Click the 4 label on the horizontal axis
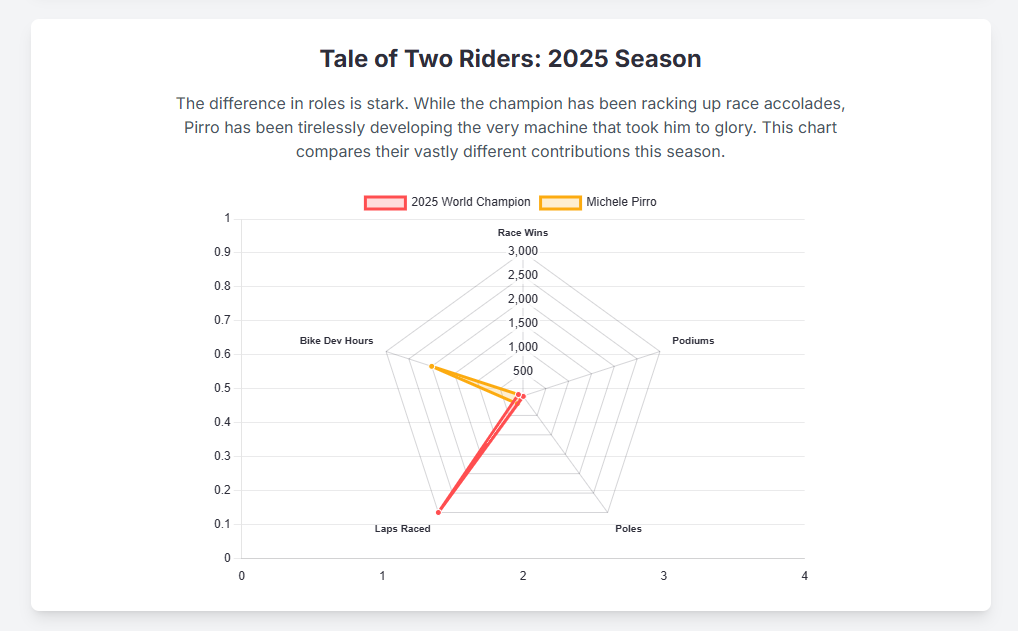Viewport: 1018px width, 631px height. point(804,575)
